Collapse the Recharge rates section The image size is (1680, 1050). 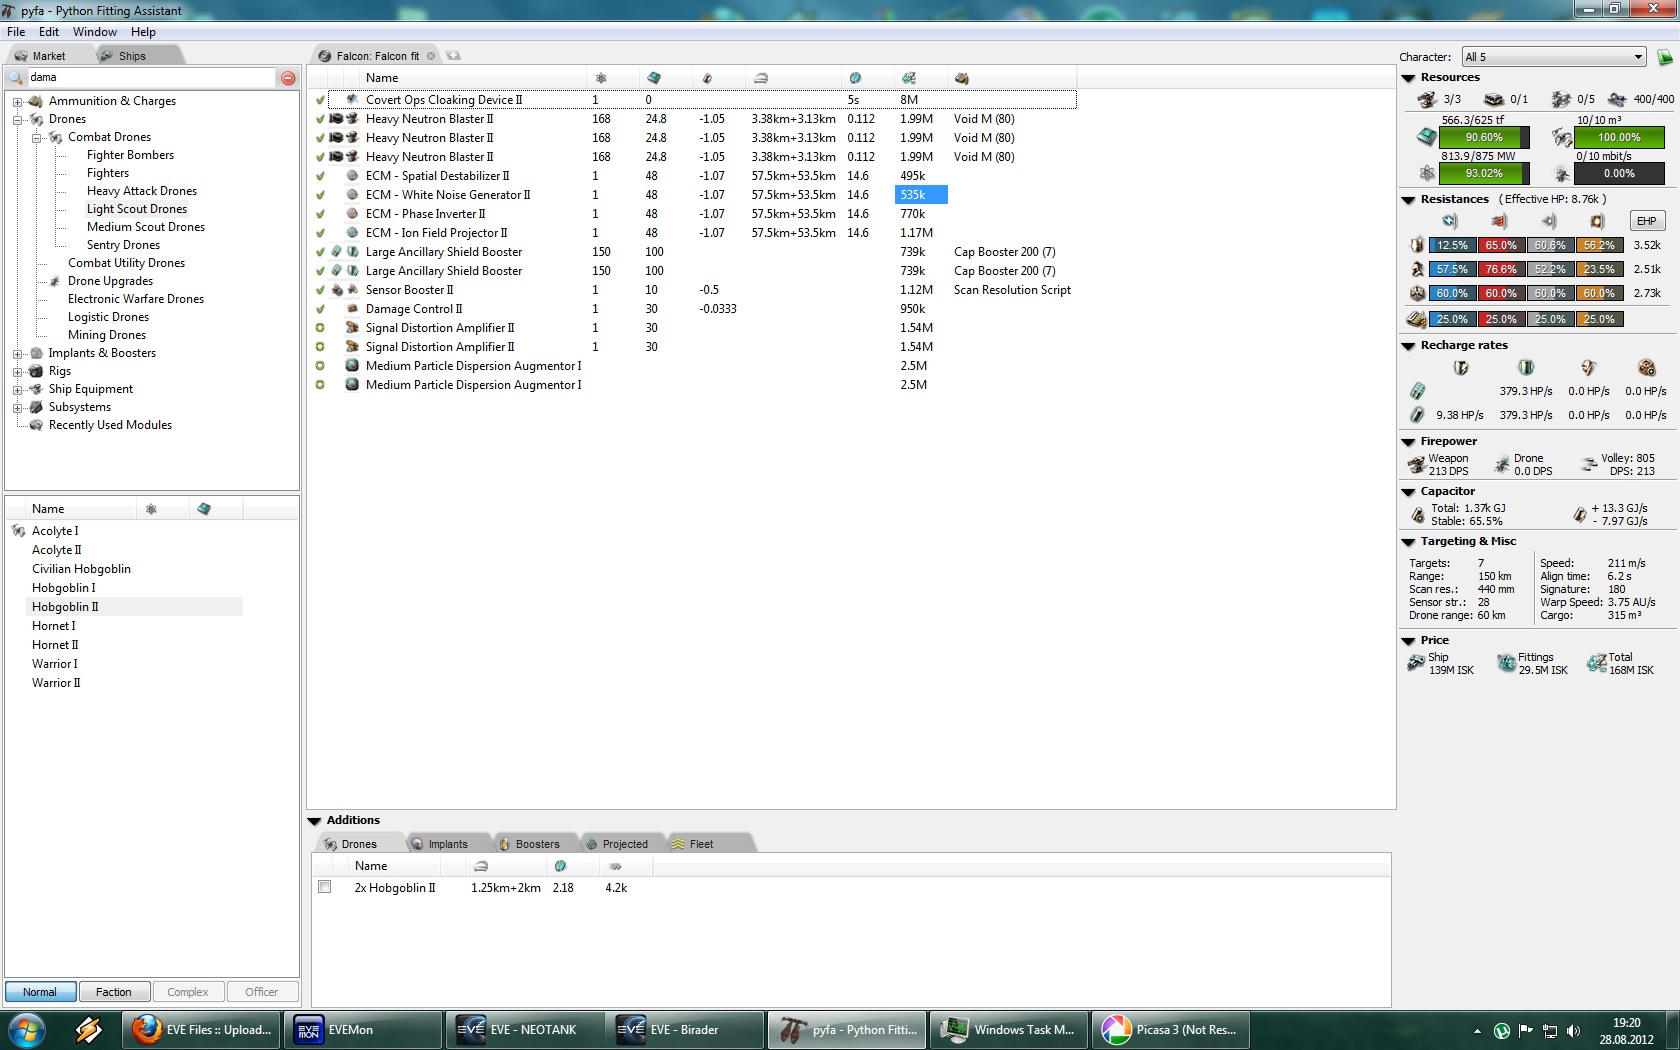(1408, 346)
